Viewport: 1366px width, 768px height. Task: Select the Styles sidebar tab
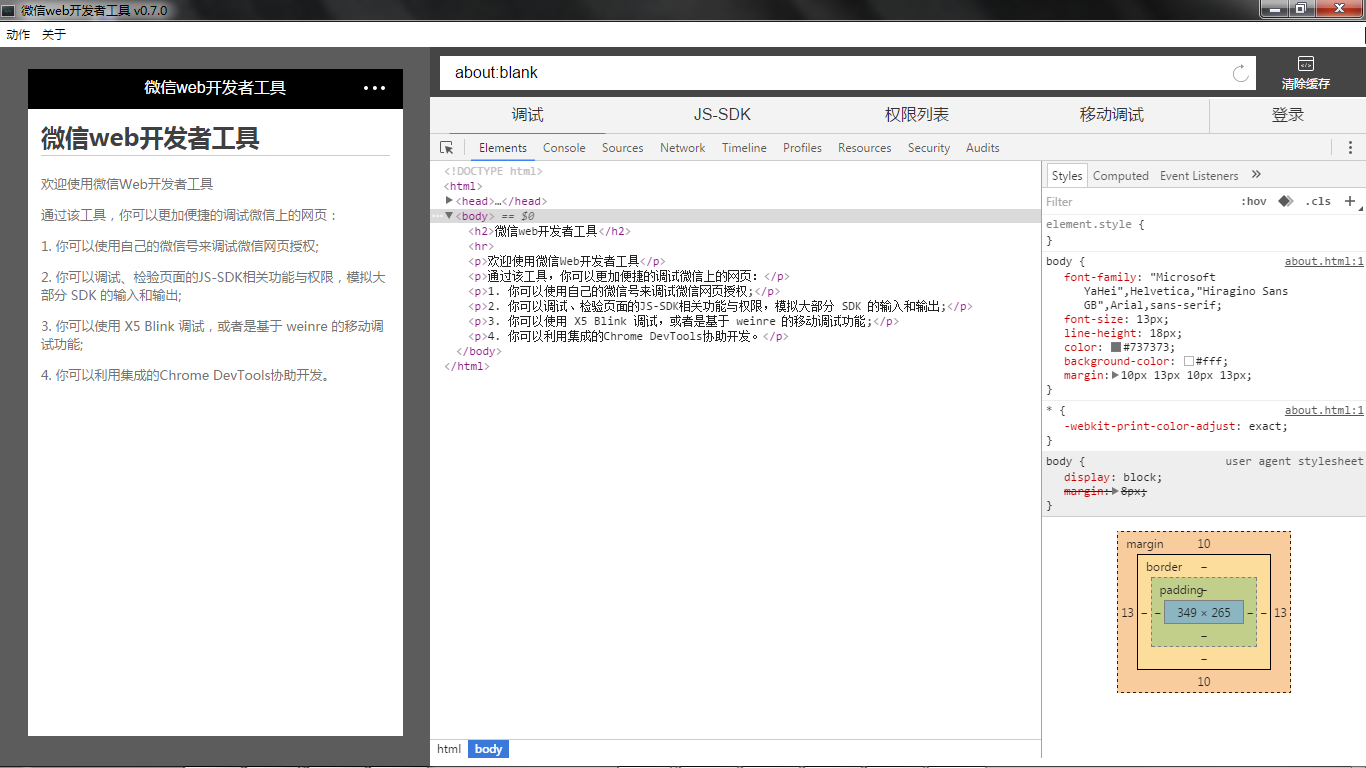click(1067, 176)
